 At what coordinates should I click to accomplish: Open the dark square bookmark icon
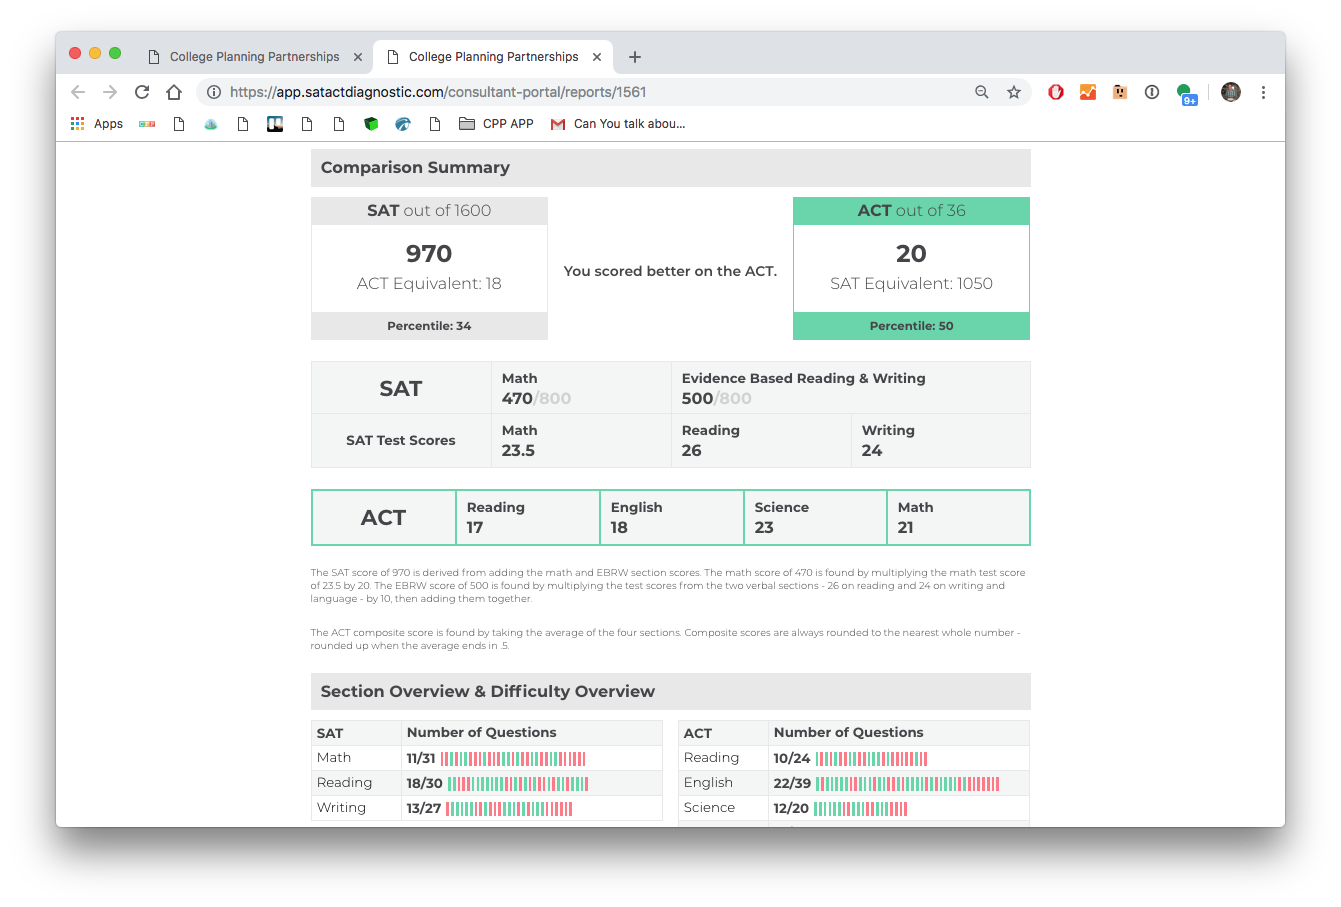(275, 124)
